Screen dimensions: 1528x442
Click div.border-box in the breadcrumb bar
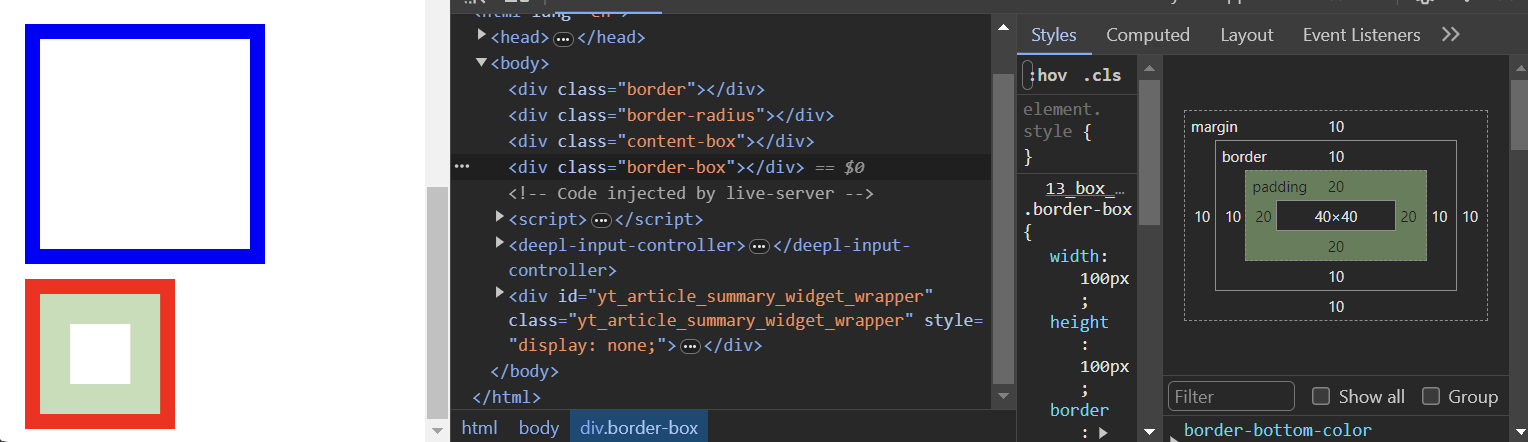tap(639, 427)
